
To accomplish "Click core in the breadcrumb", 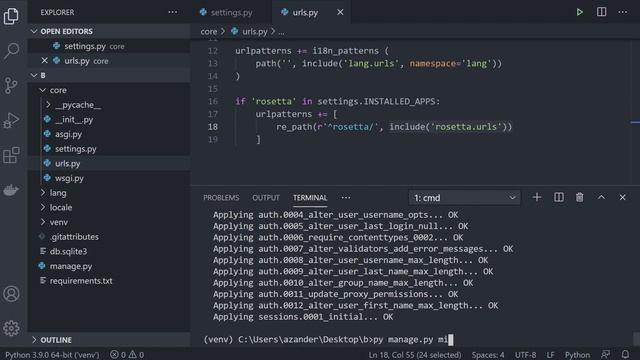I will click(x=209, y=31).
